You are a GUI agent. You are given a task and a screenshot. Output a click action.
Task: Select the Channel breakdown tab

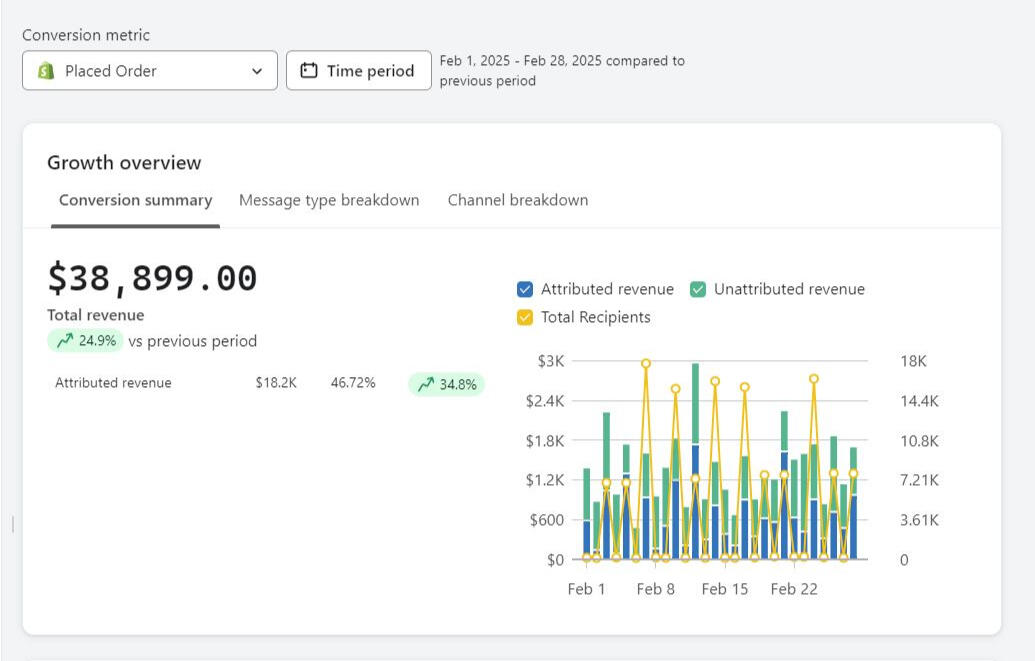click(x=518, y=200)
